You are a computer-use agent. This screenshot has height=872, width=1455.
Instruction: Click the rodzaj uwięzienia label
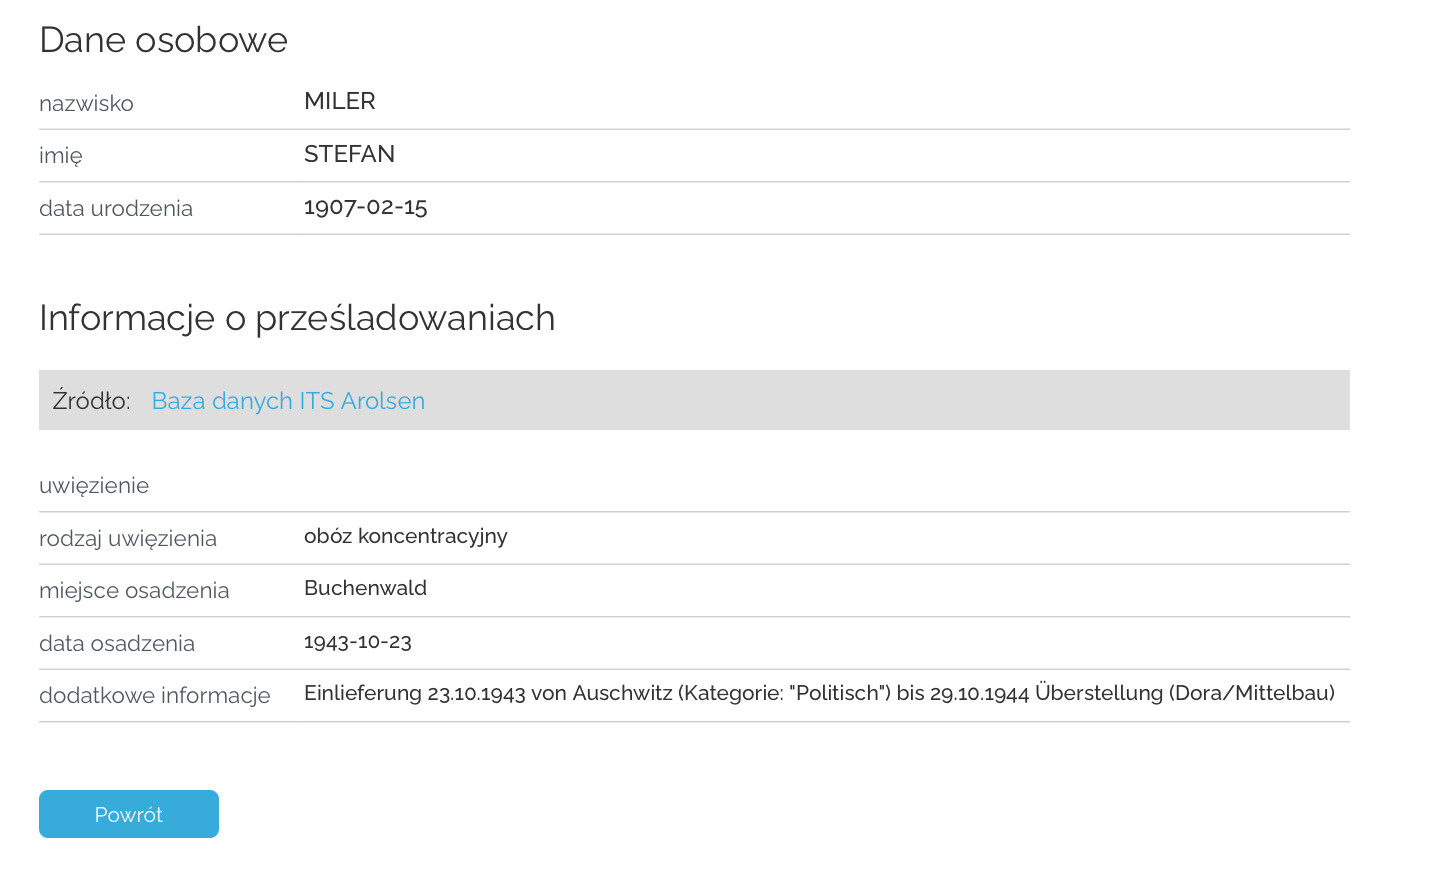[x=128, y=539]
